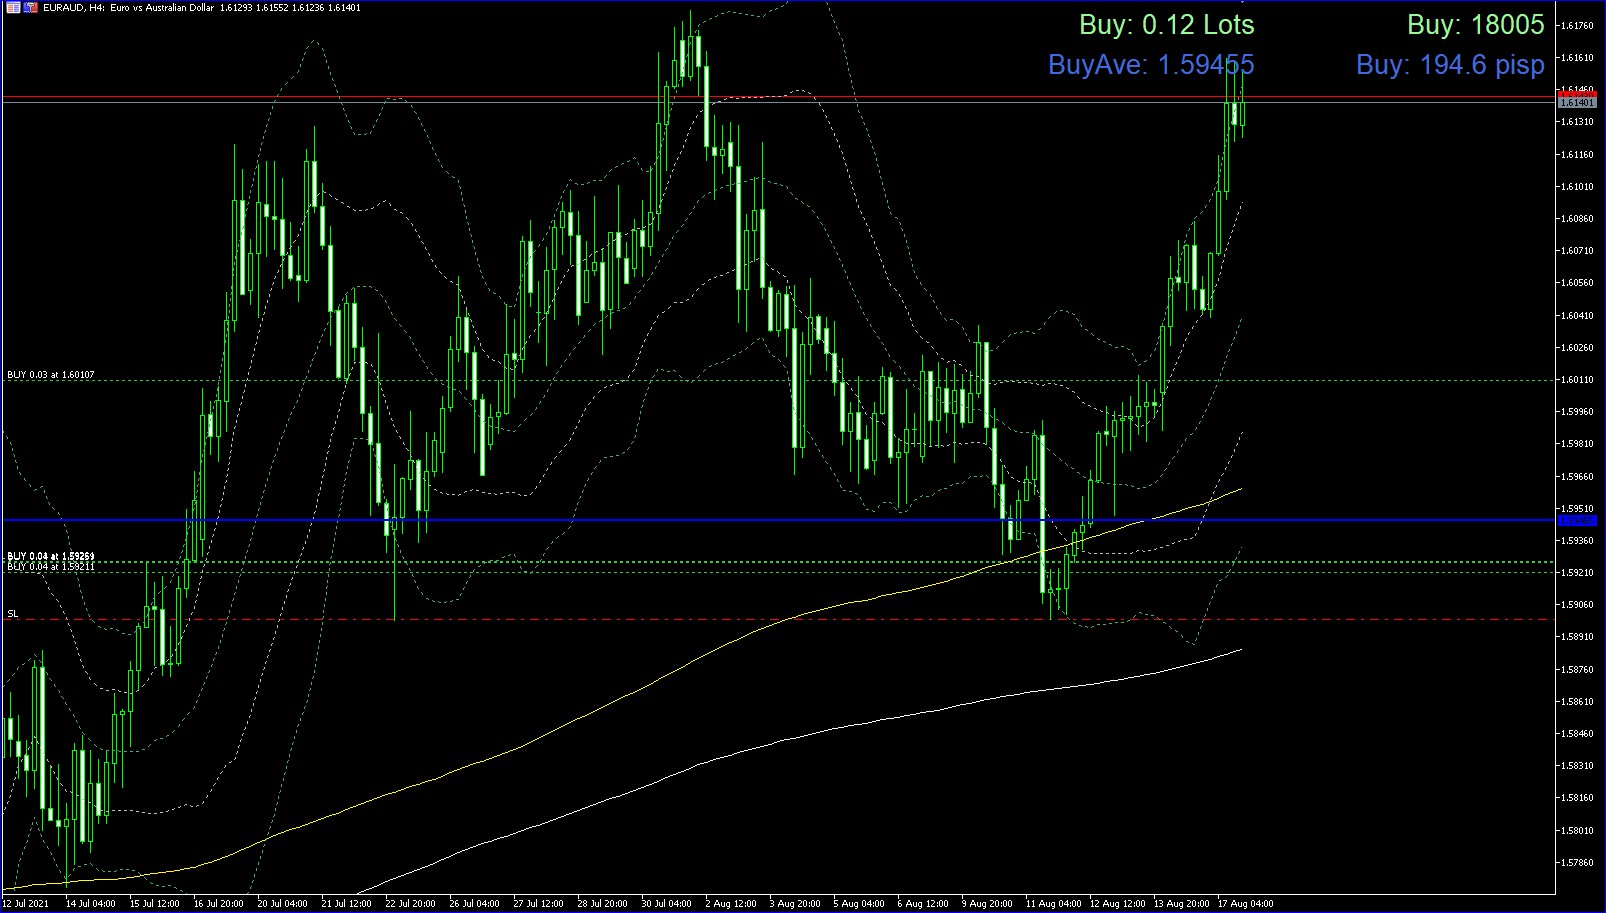Click the '28 Jul 20:00' time label

tap(602, 904)
